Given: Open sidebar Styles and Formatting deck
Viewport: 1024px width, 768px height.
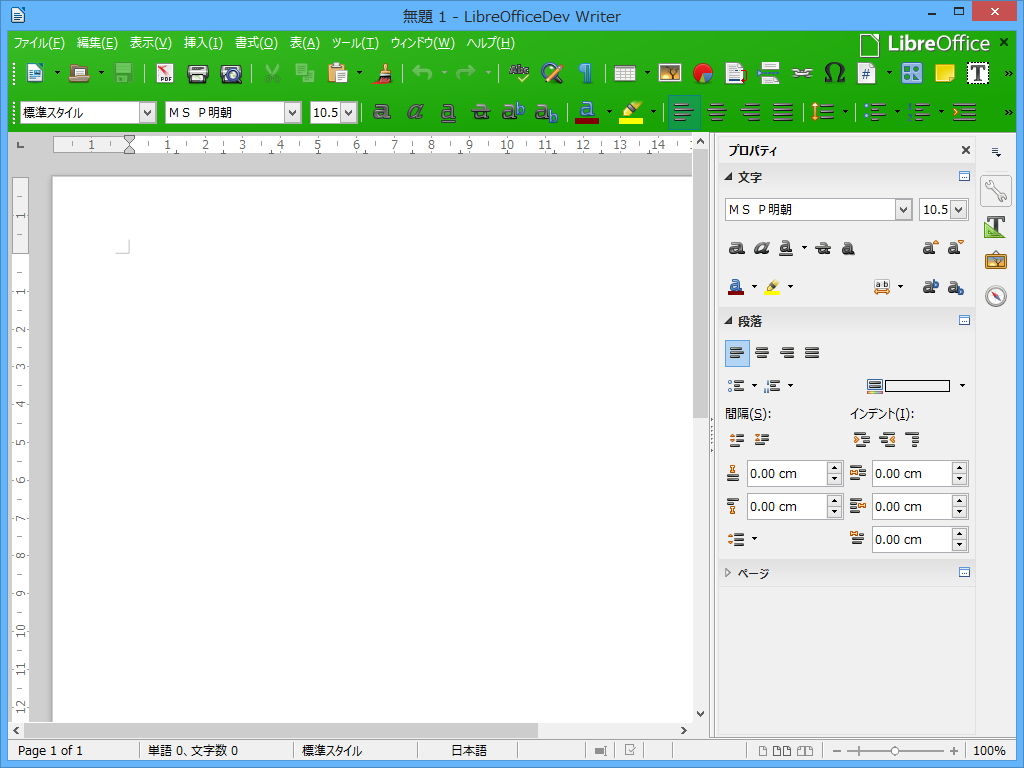Looking at the screenshot, I should (995, 227).
